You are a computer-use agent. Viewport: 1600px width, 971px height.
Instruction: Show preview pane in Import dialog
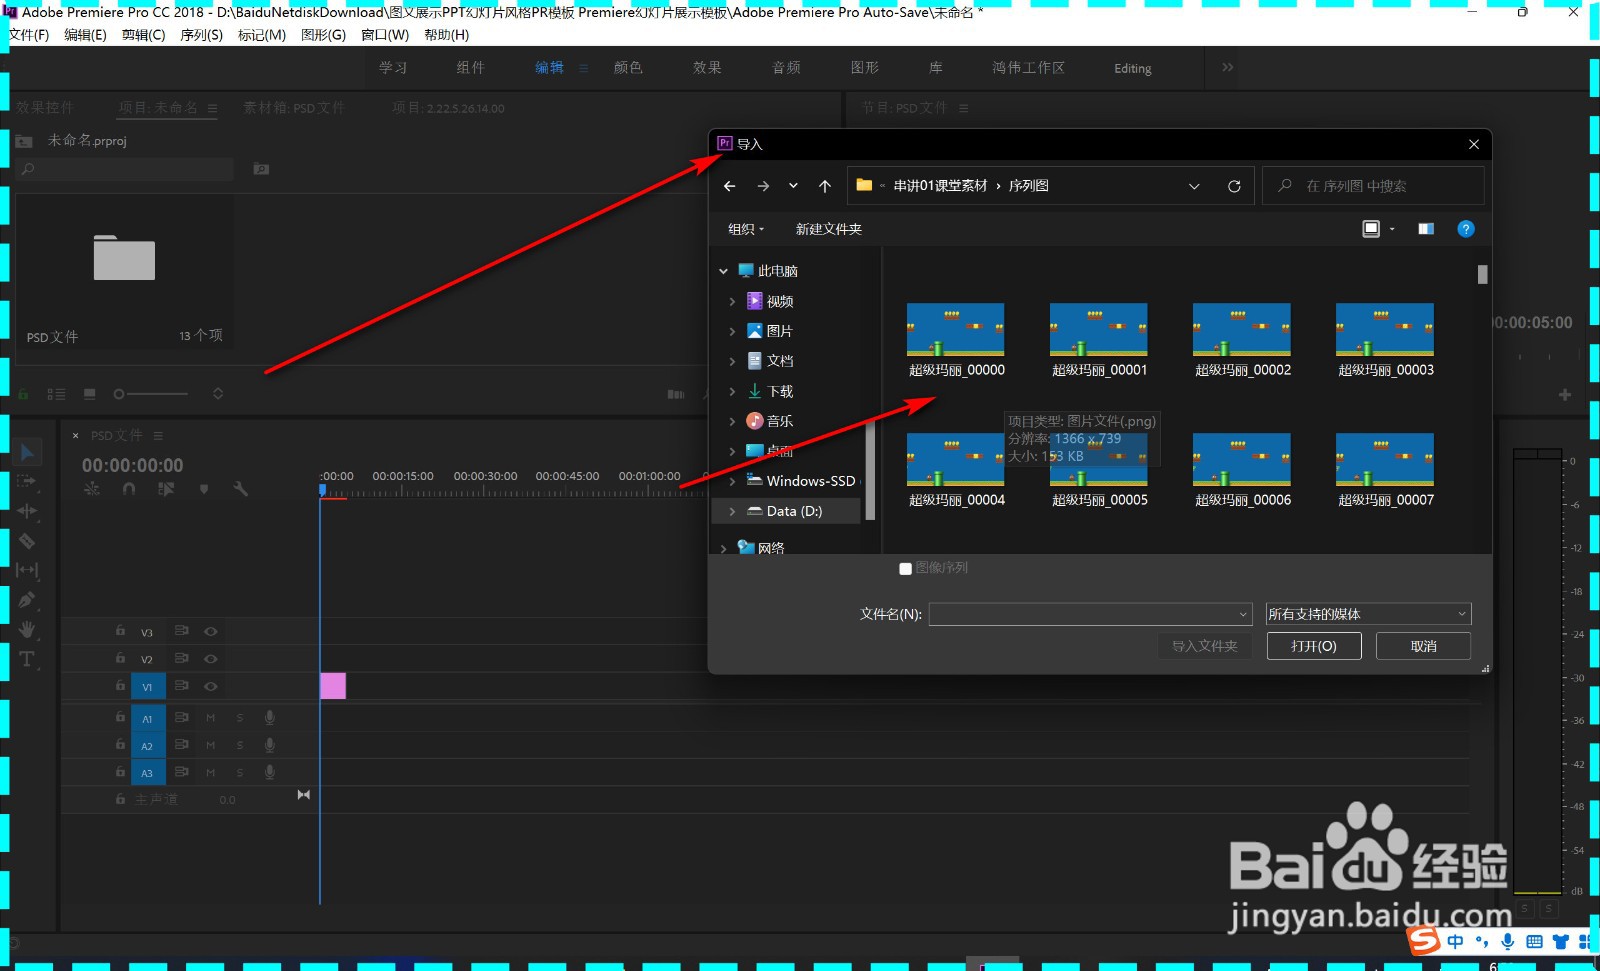[1426, 229]
